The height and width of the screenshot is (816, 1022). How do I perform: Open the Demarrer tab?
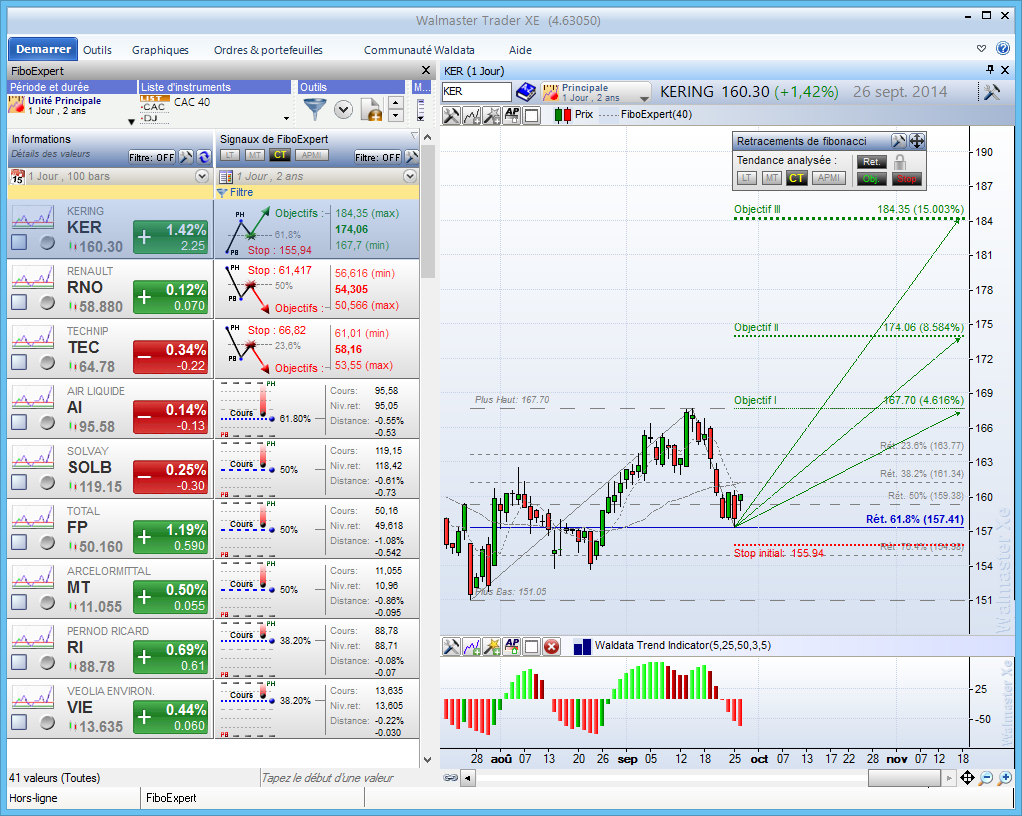[x=43, y=49]
